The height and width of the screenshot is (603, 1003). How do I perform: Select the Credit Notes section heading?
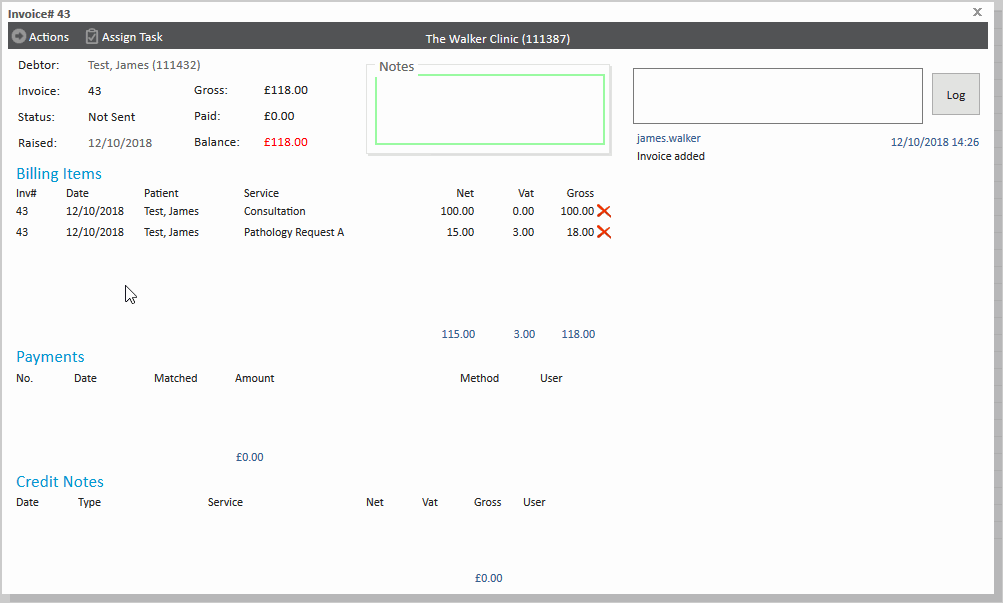[60, 482]
